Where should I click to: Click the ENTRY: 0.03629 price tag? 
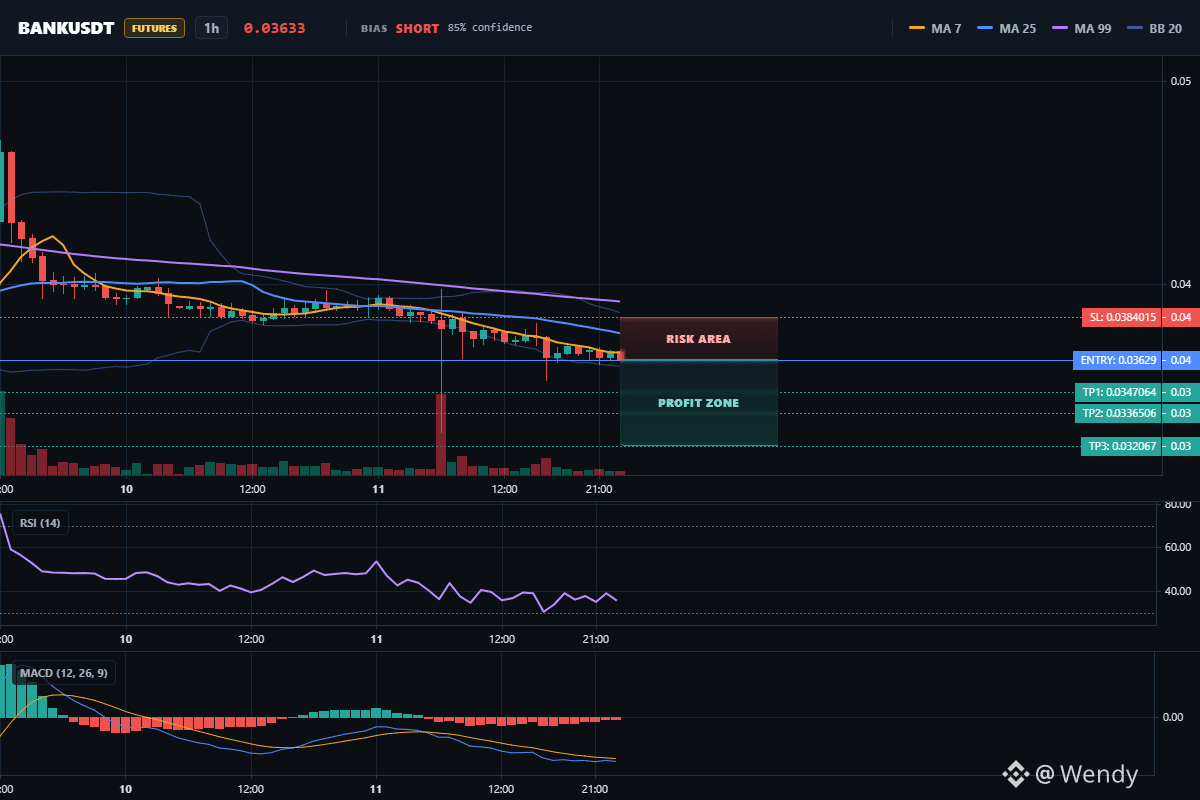1117,360
